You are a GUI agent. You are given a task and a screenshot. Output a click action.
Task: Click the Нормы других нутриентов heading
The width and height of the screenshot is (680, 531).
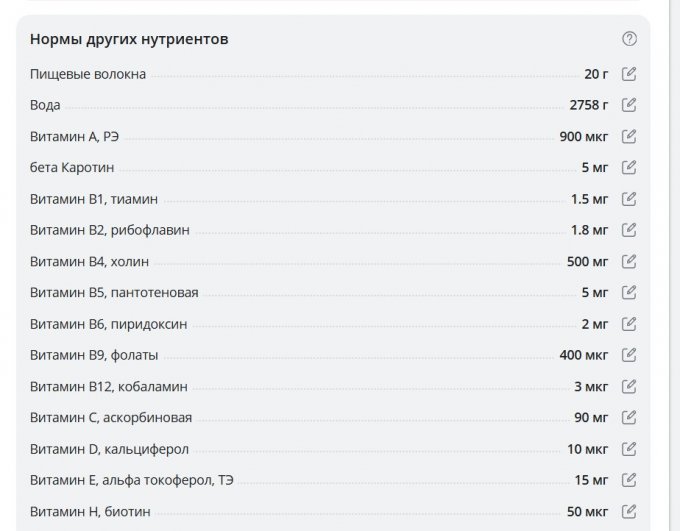[x=129, y=40]
